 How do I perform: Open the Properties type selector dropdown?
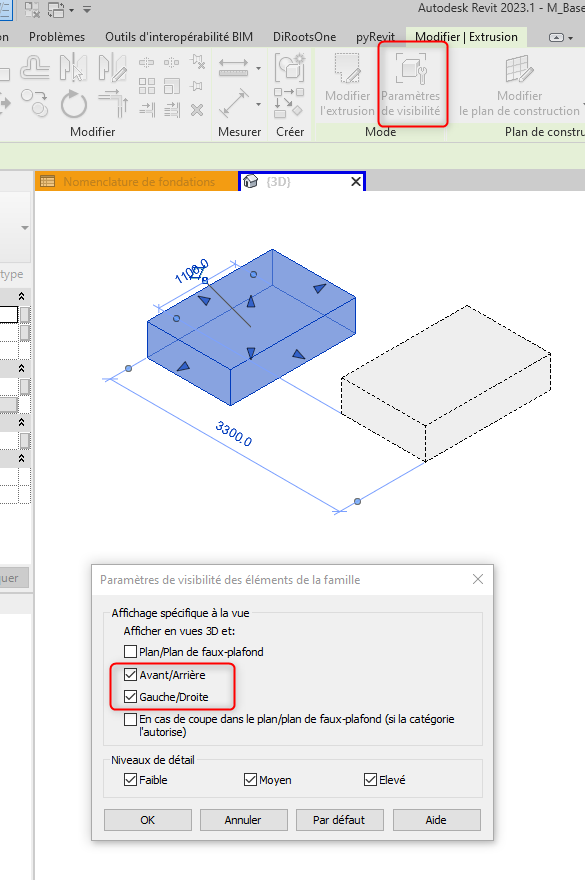[25, 228]
